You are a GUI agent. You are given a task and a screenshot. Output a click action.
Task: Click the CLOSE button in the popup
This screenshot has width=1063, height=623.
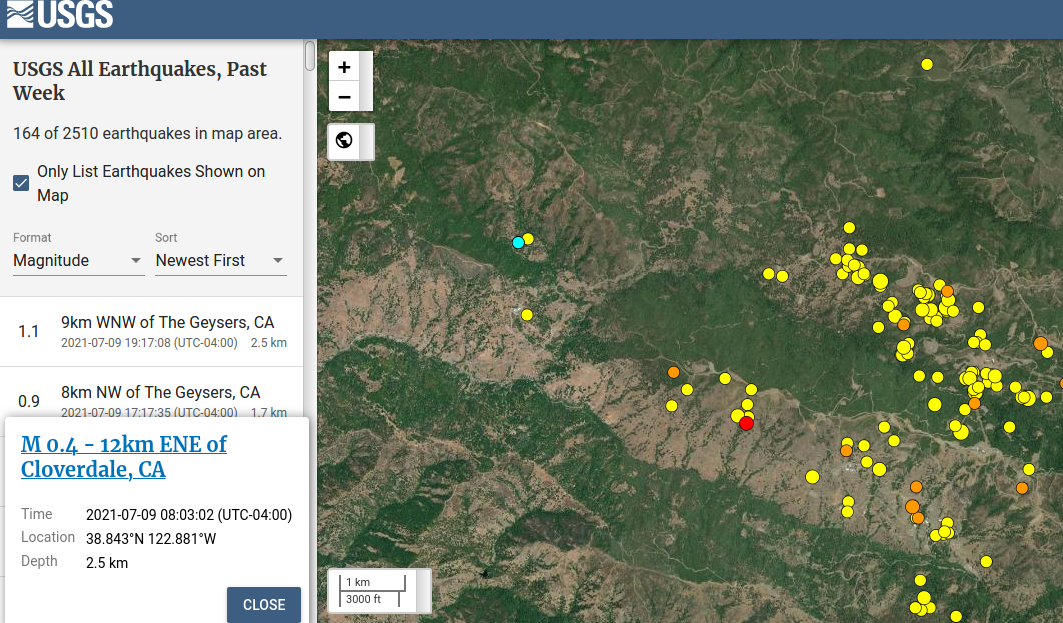pyautogui.click(x=264, y=605)
